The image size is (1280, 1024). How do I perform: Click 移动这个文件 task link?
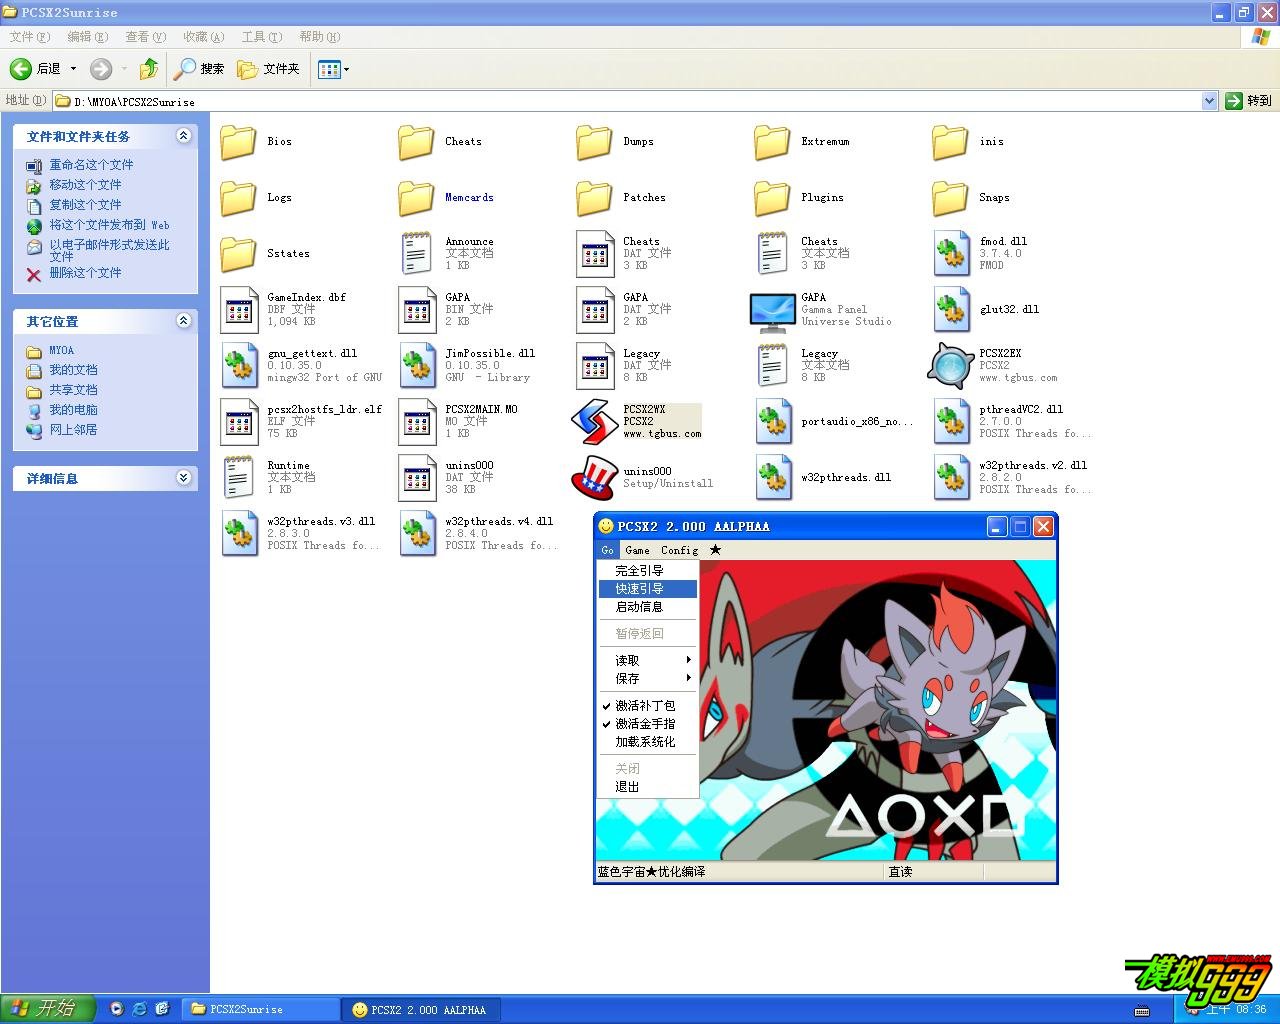point(85,184)
